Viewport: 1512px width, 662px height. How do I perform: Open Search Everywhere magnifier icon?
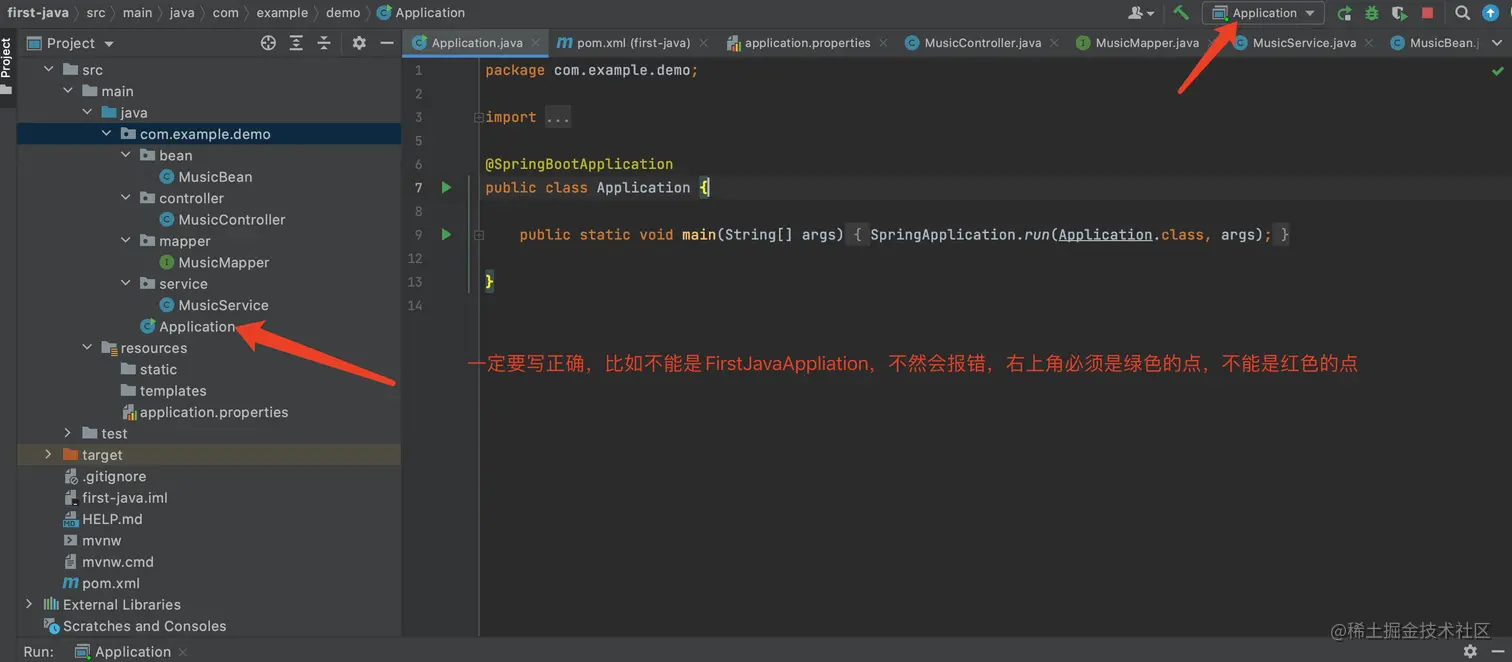[x=1462, y=13]
